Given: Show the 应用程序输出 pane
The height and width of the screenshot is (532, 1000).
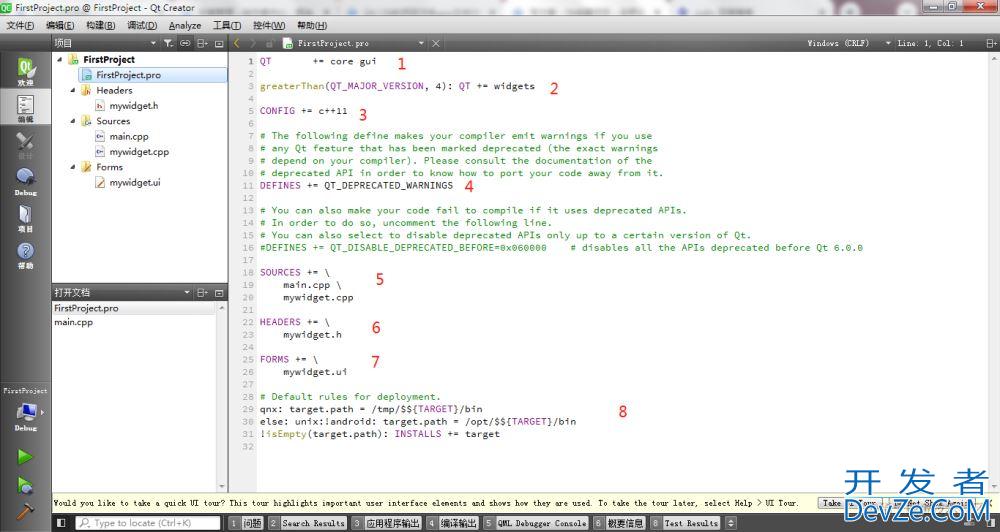Looking at the screenshot, I should tap(386, 523).
